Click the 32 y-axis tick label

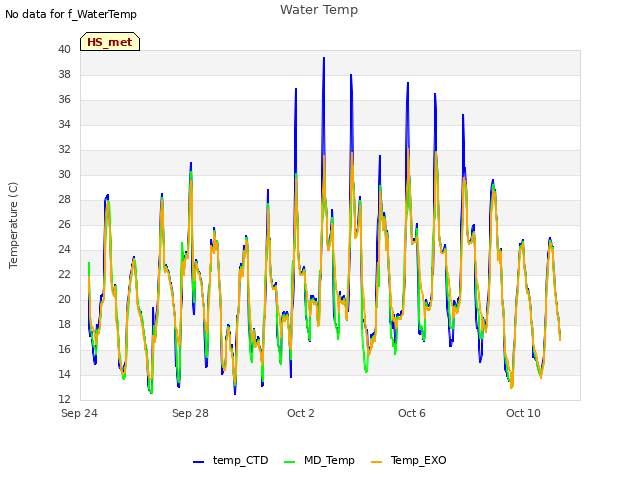pyautogui.click(x=64, y=149)
